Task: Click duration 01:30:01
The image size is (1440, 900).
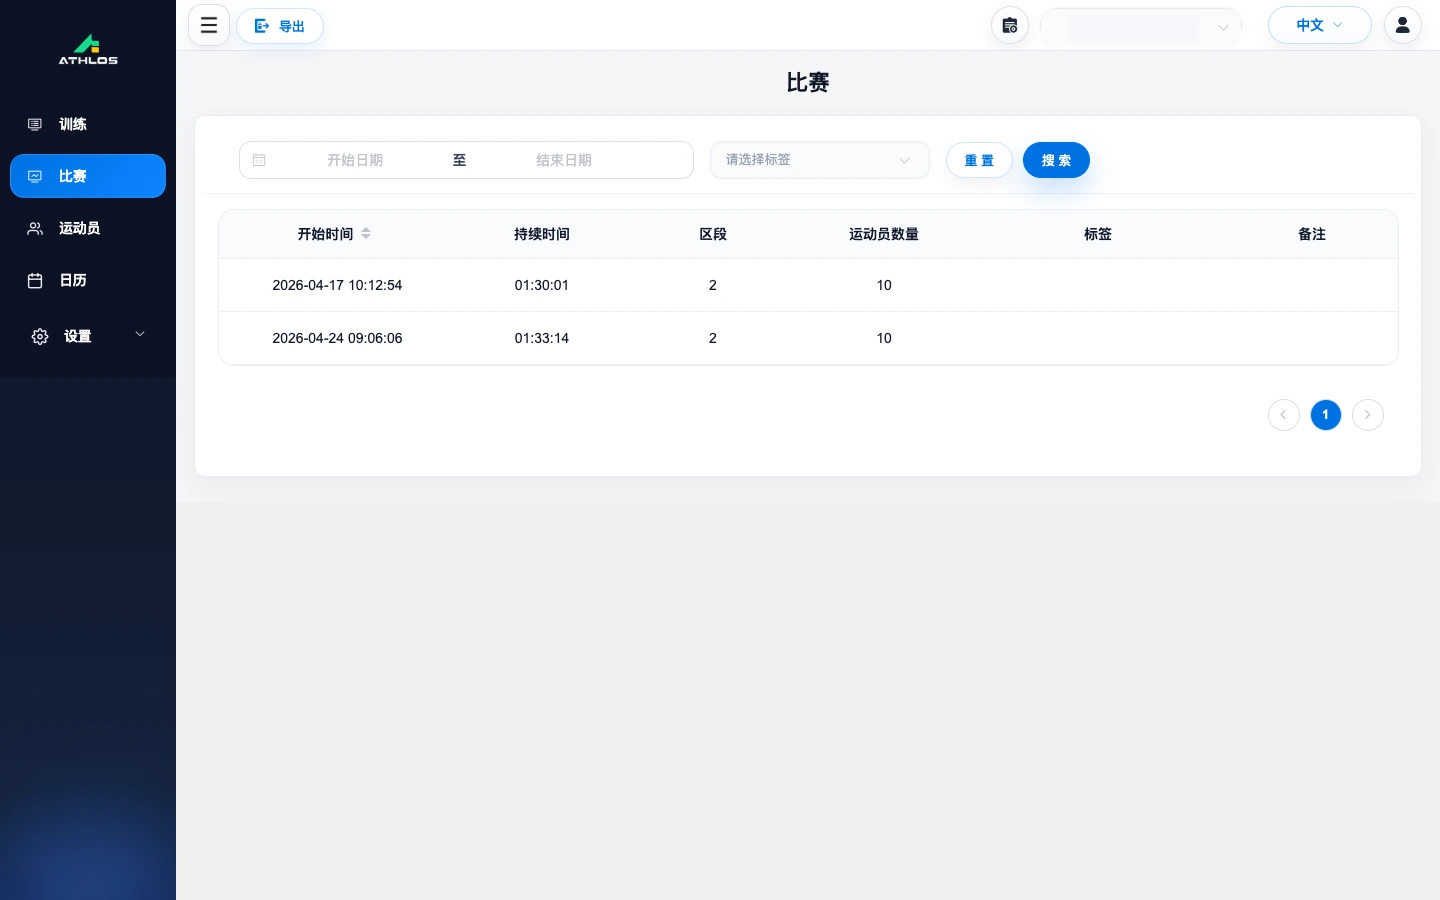Action: click(x=542, y=285)
